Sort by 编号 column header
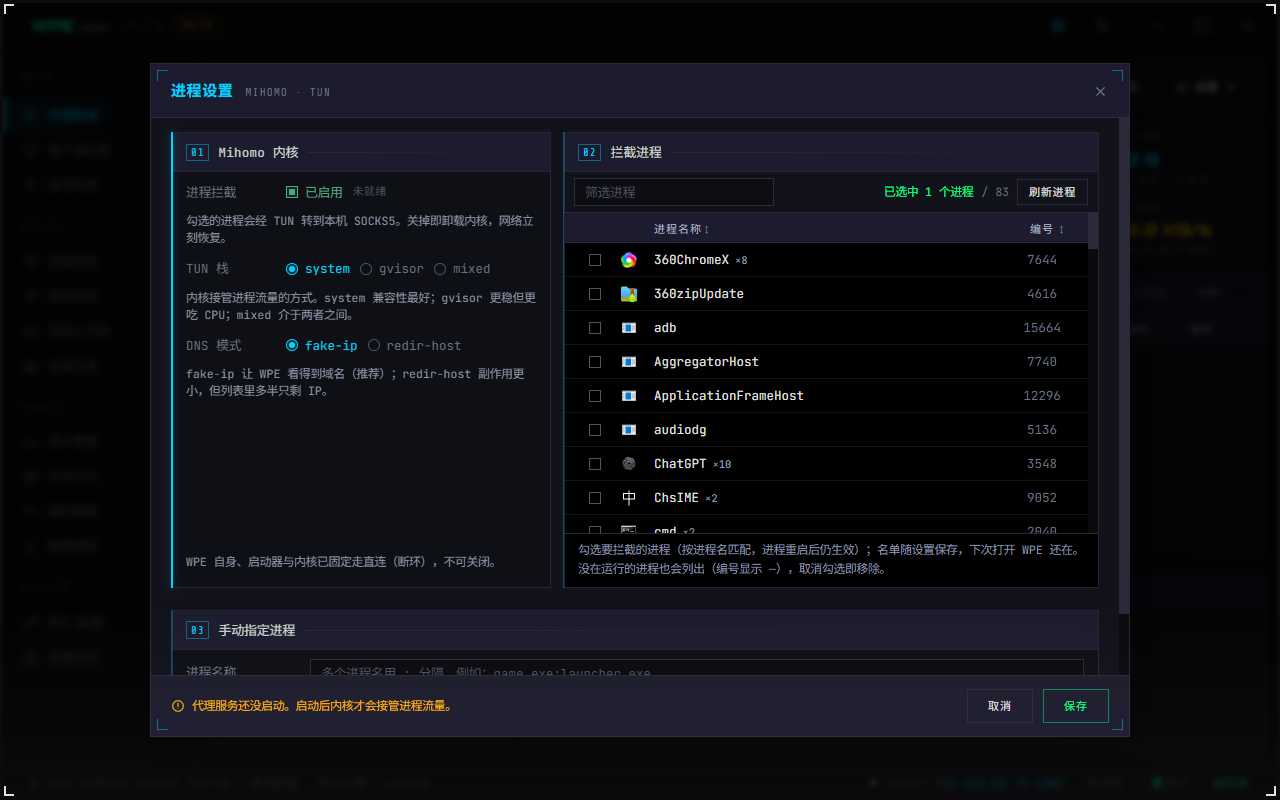The height and width of the screenshot is (800, 1280). click(x=1047, y=229)
